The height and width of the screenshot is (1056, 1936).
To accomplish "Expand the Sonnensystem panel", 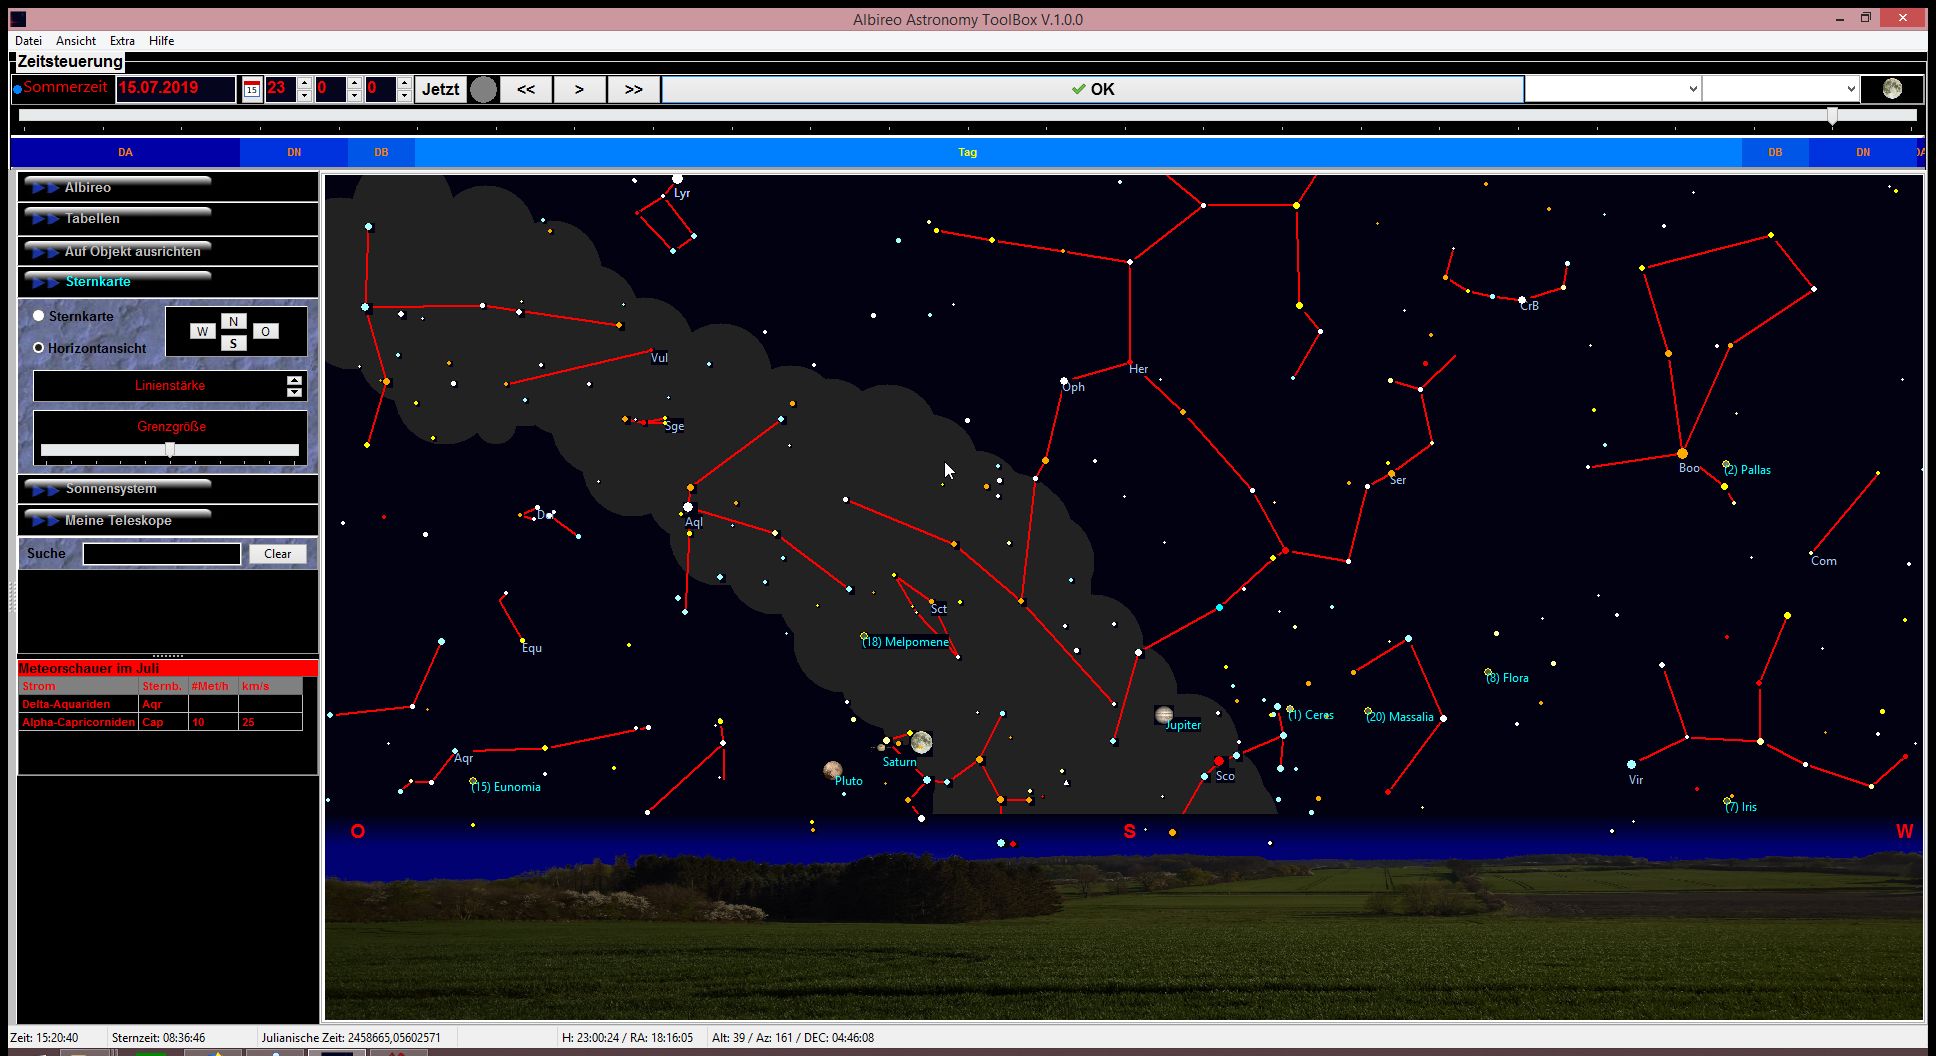I will 111,488.
